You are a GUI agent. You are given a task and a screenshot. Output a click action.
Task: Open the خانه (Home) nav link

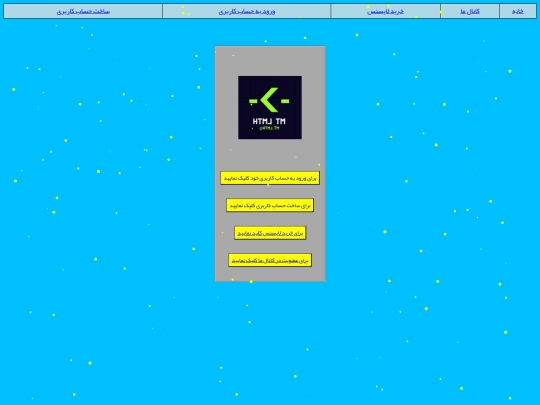coord(518,11)
